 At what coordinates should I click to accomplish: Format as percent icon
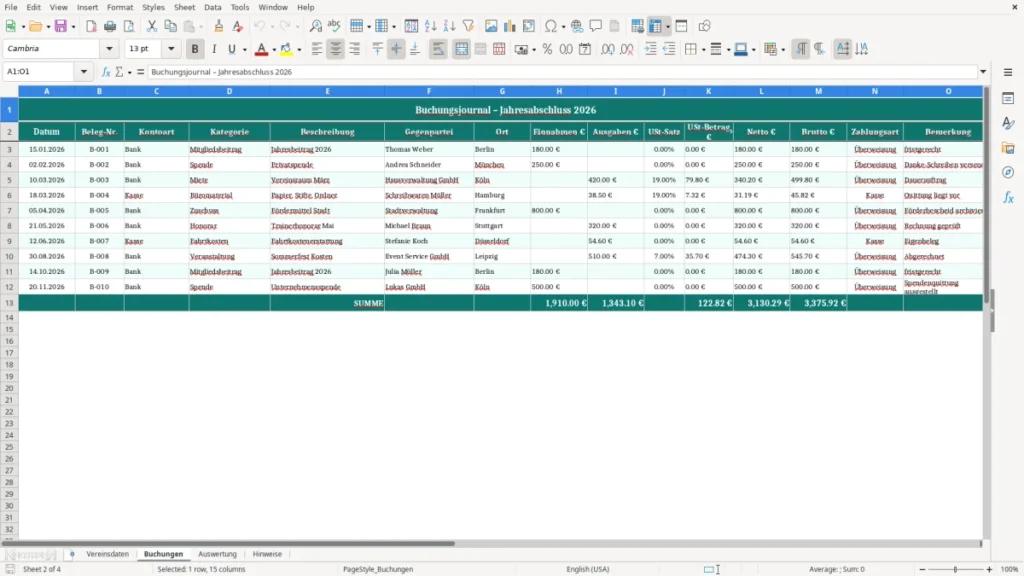click(547, 49)
